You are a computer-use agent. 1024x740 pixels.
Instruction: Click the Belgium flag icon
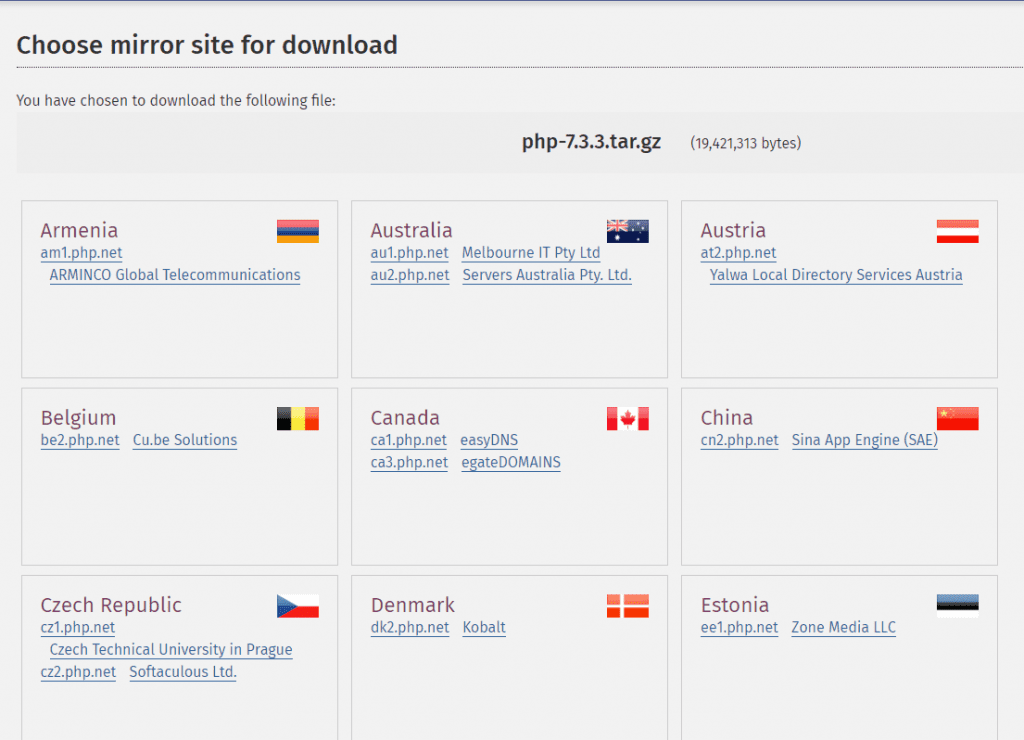tap(298, 419)
